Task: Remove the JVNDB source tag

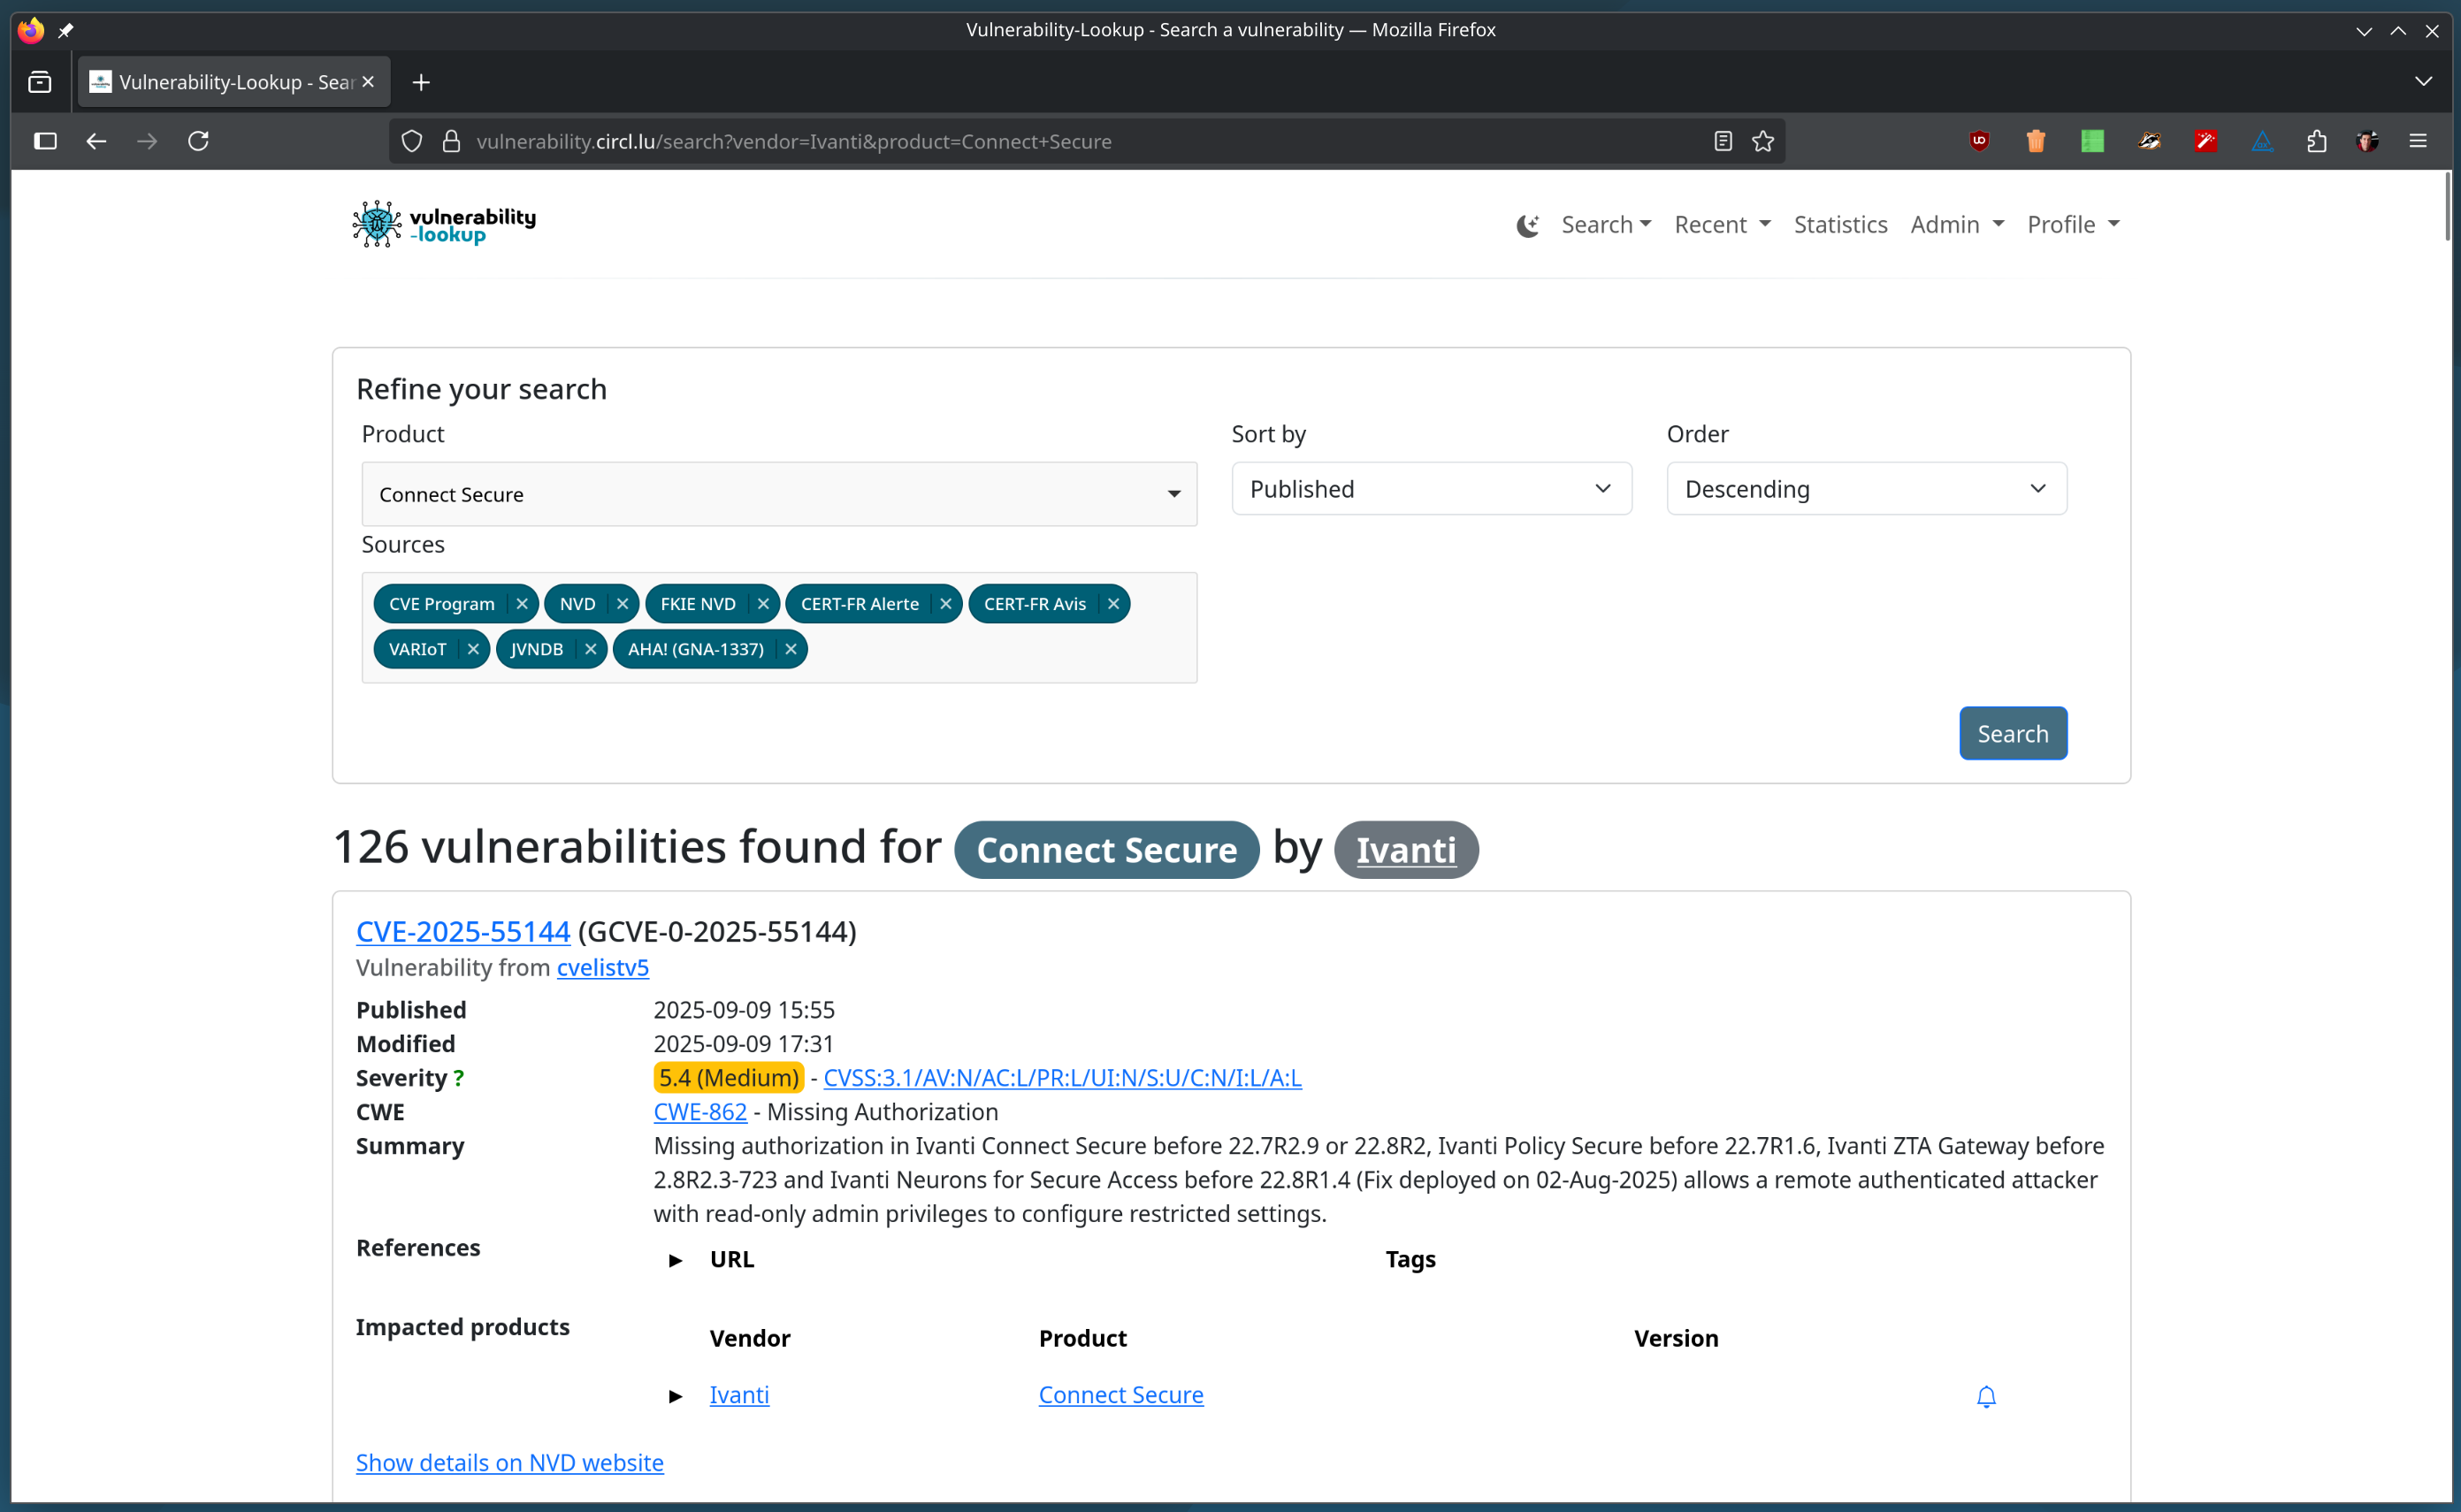Action: 590,649
